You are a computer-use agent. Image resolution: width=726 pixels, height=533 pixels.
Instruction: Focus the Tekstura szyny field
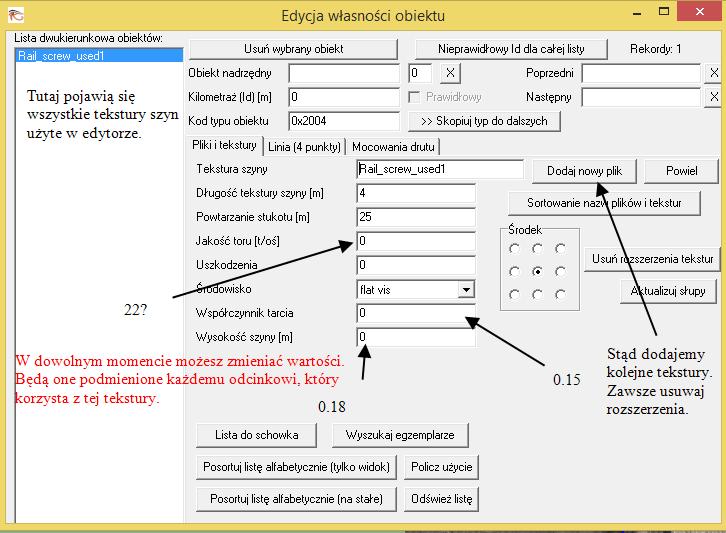point(440,169)
